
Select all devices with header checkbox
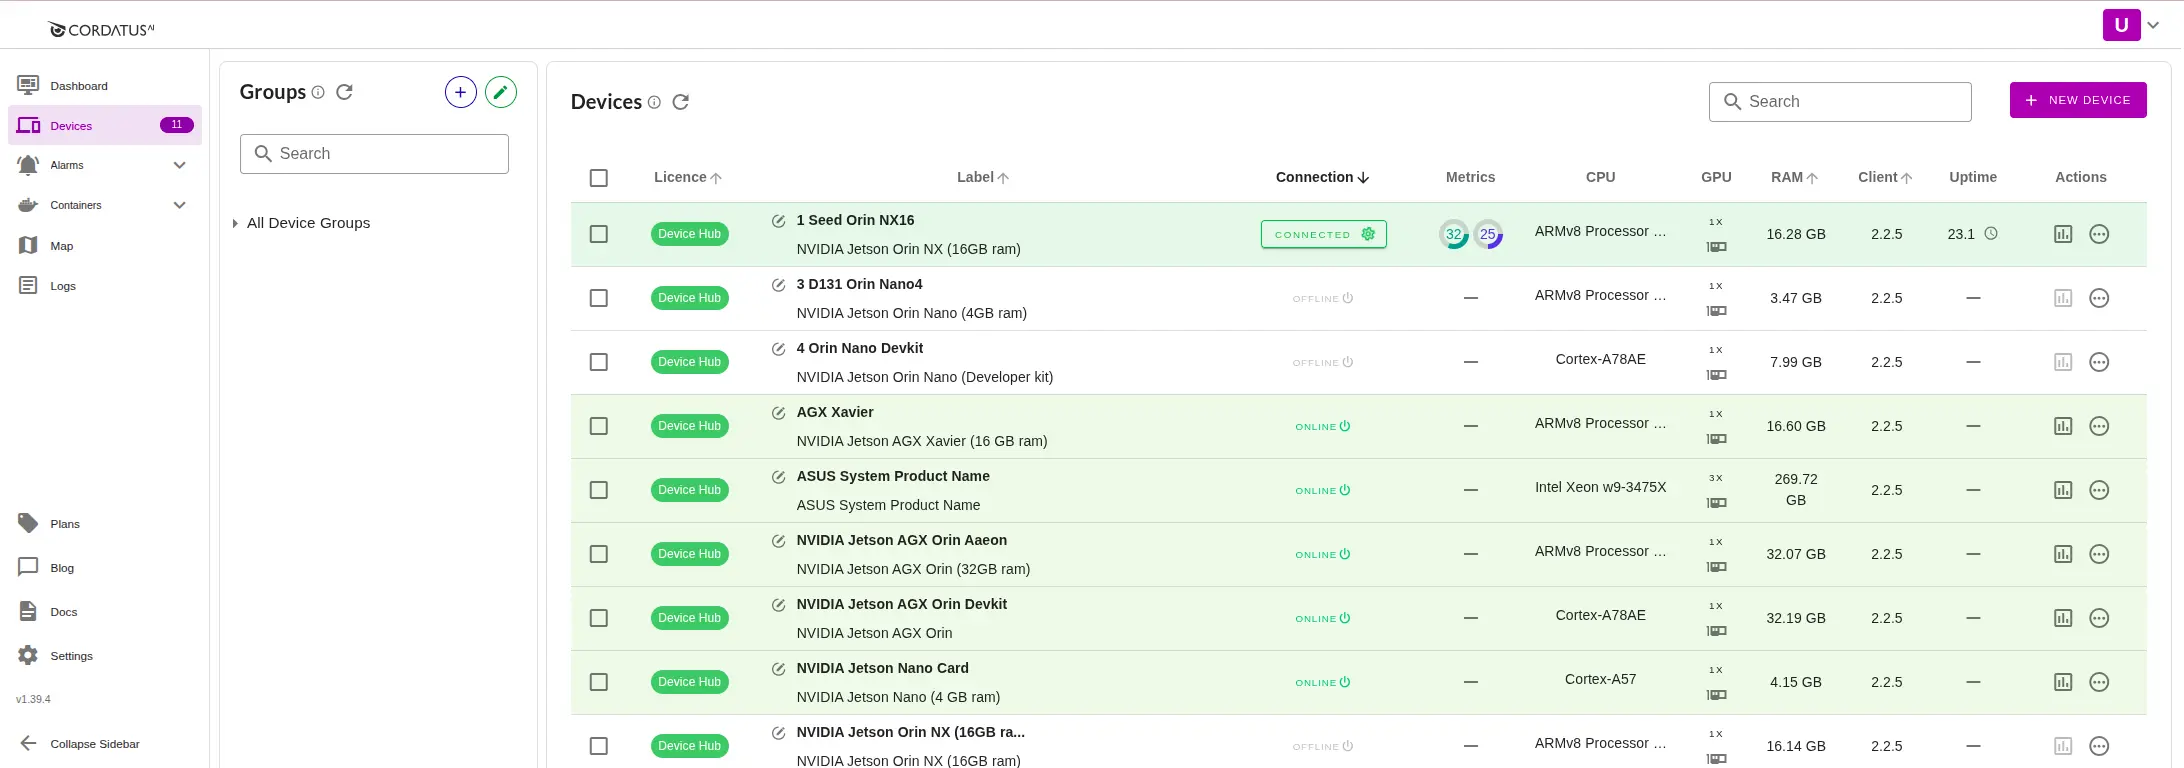pyautogui.click(x=599, y=178)
